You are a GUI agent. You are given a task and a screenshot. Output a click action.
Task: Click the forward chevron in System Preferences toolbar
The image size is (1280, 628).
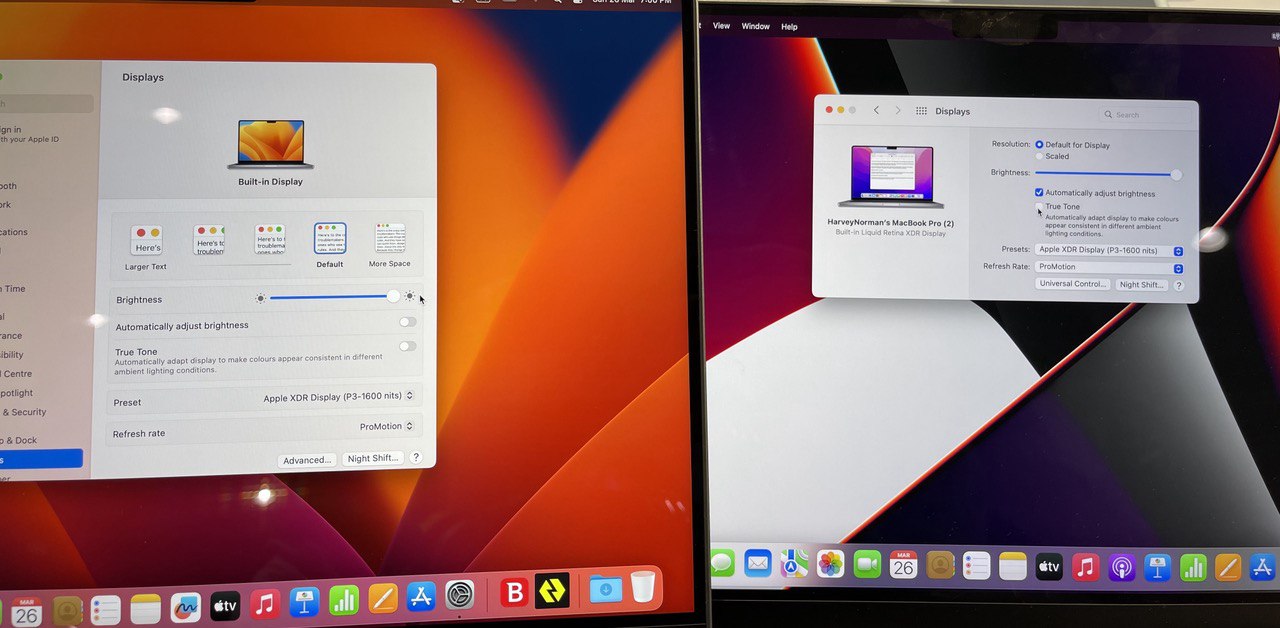(x=898, y=110)
